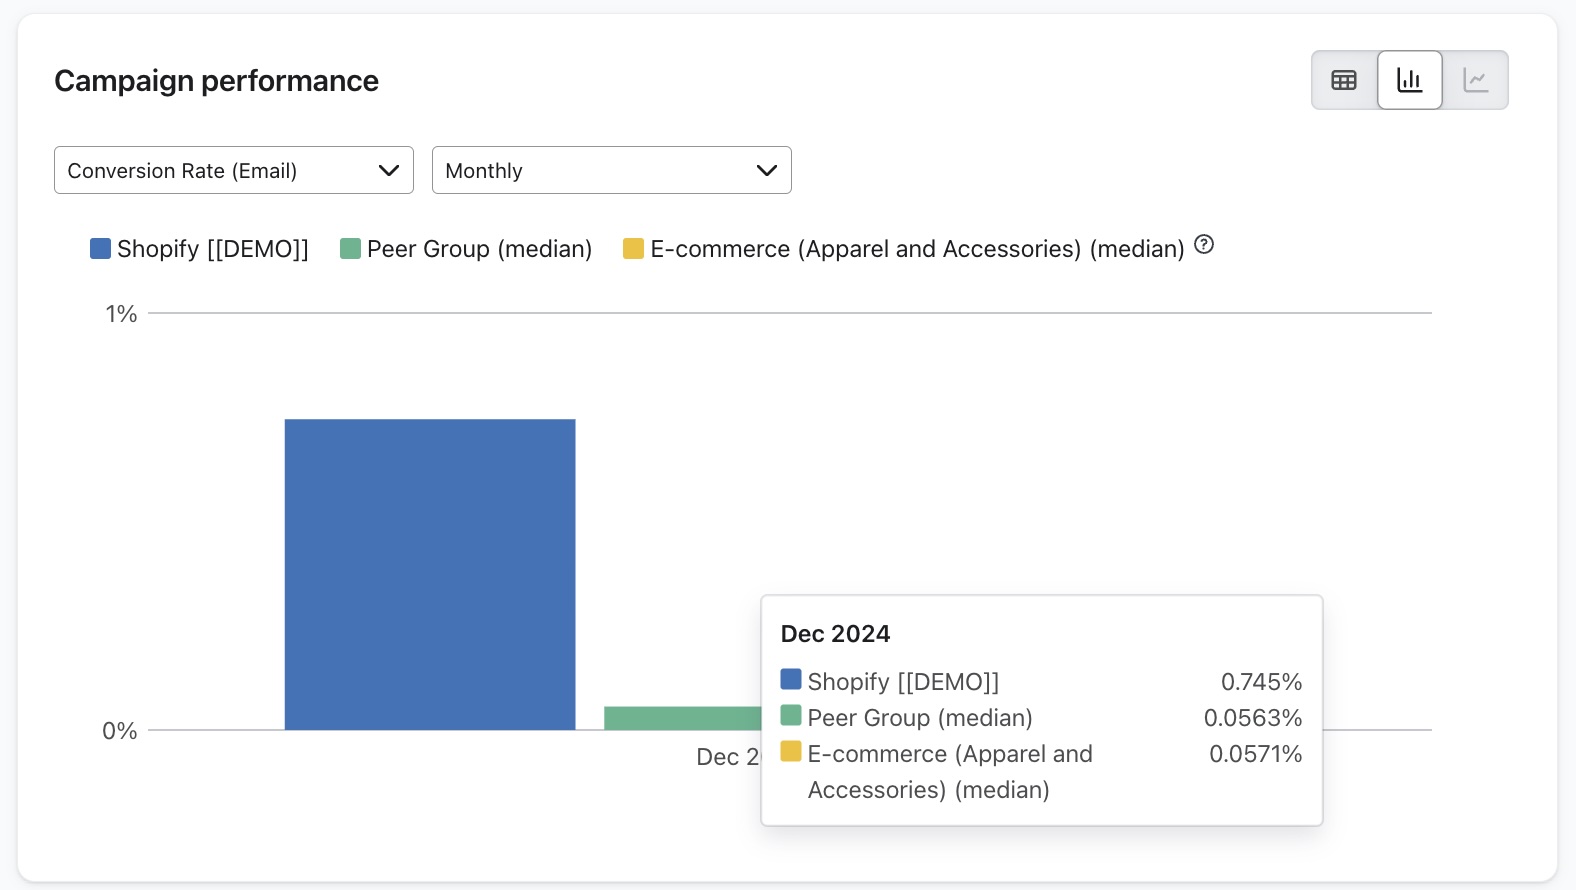1576x890 pixels.
Task: Click the 0.745% value in the tooltip
Action: tap(1261, 682)
